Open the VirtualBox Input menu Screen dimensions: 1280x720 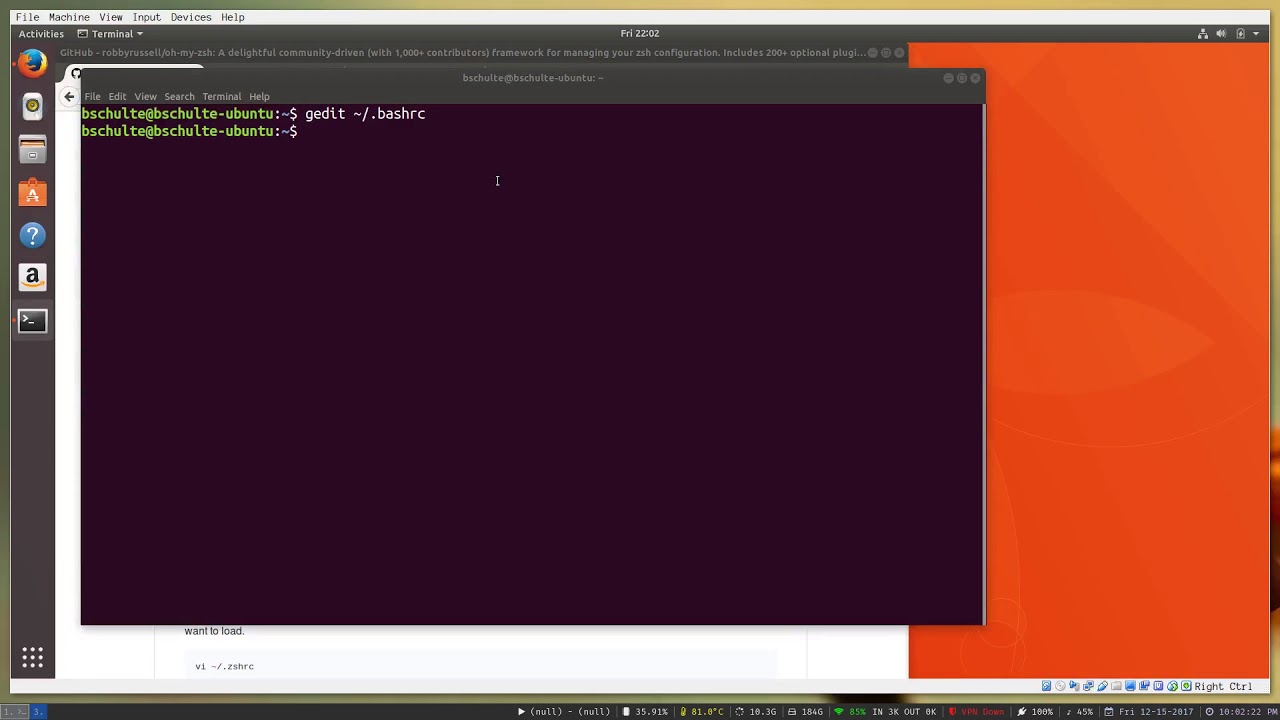tap(146, 17)
